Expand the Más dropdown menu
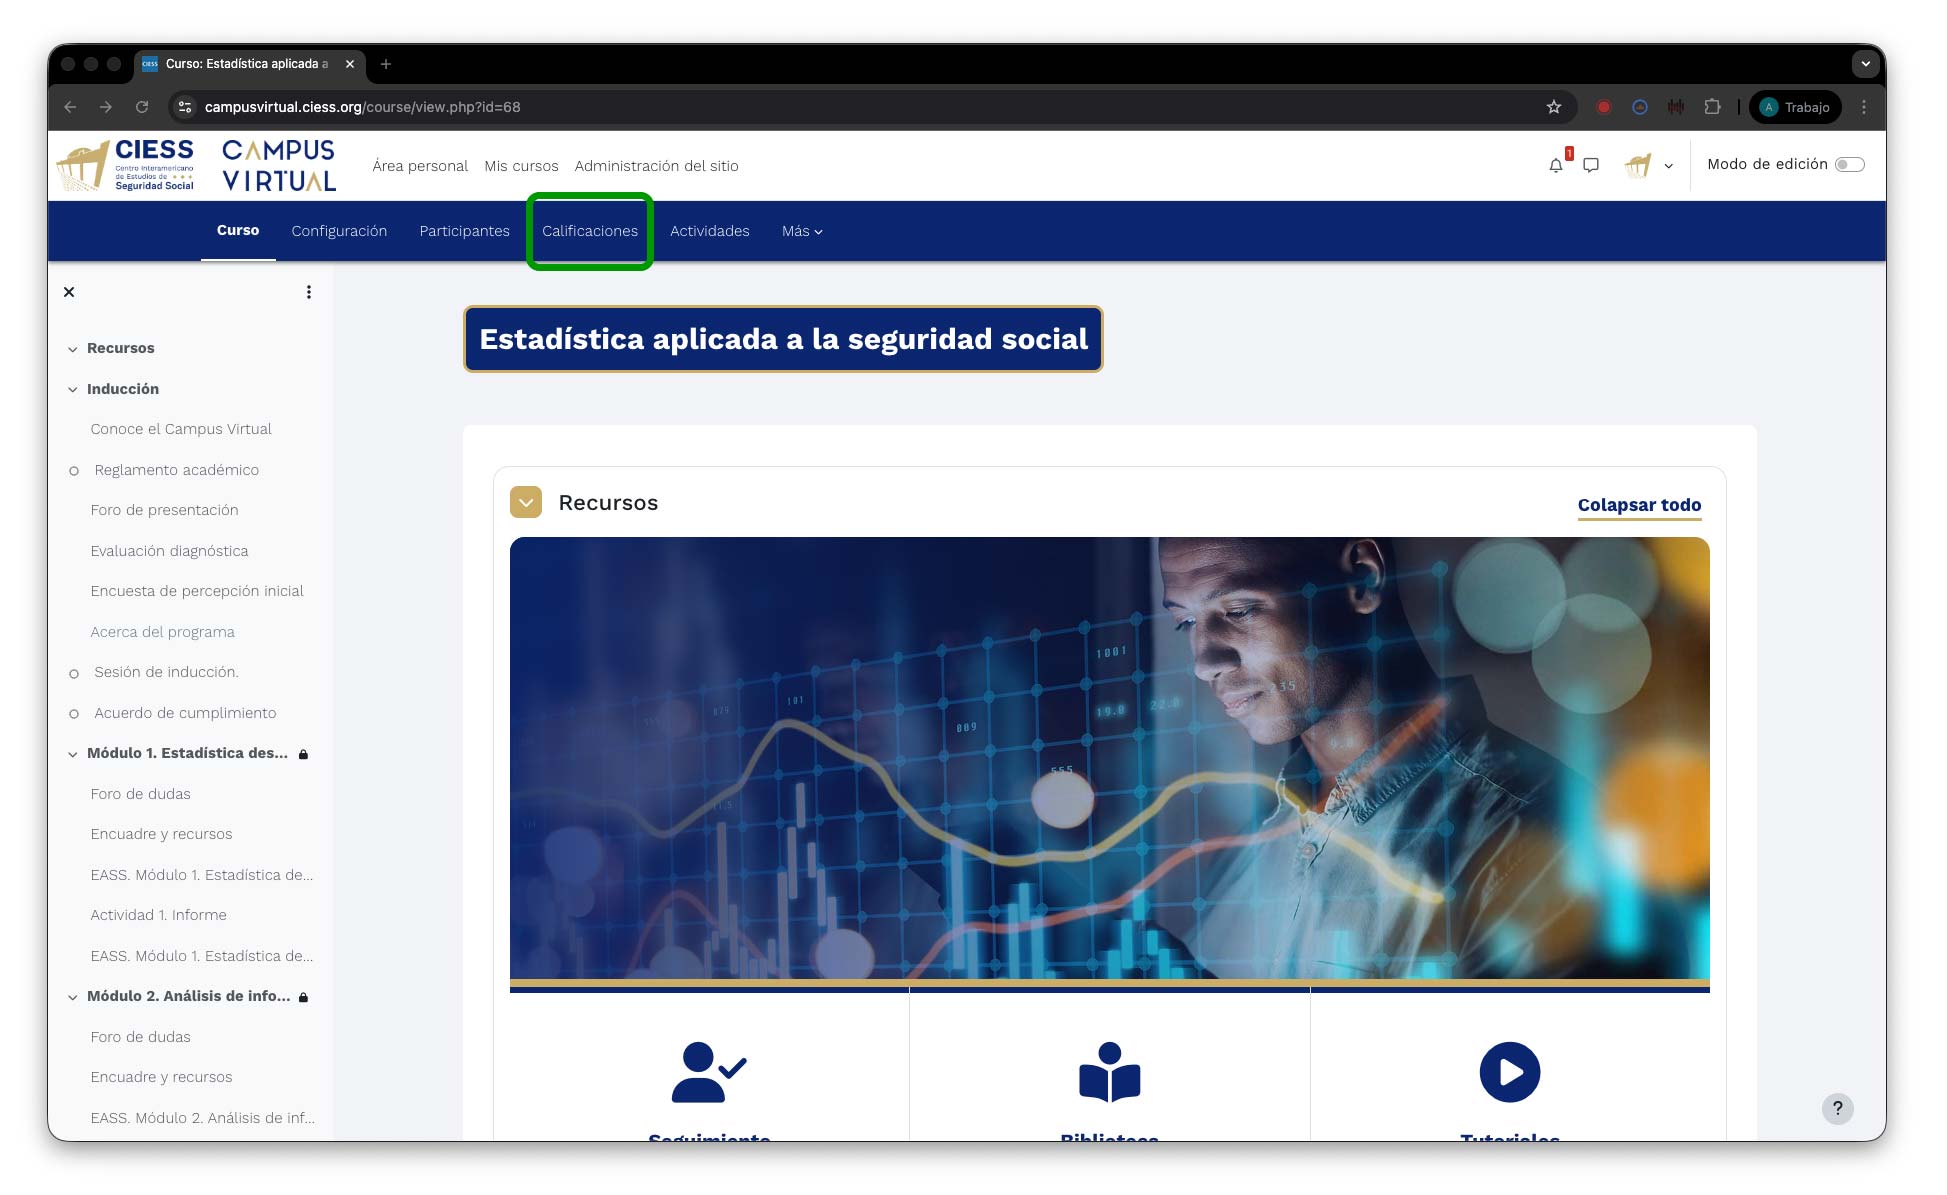The height and width of the screenshot is (1195, 1947). [802, 231]
